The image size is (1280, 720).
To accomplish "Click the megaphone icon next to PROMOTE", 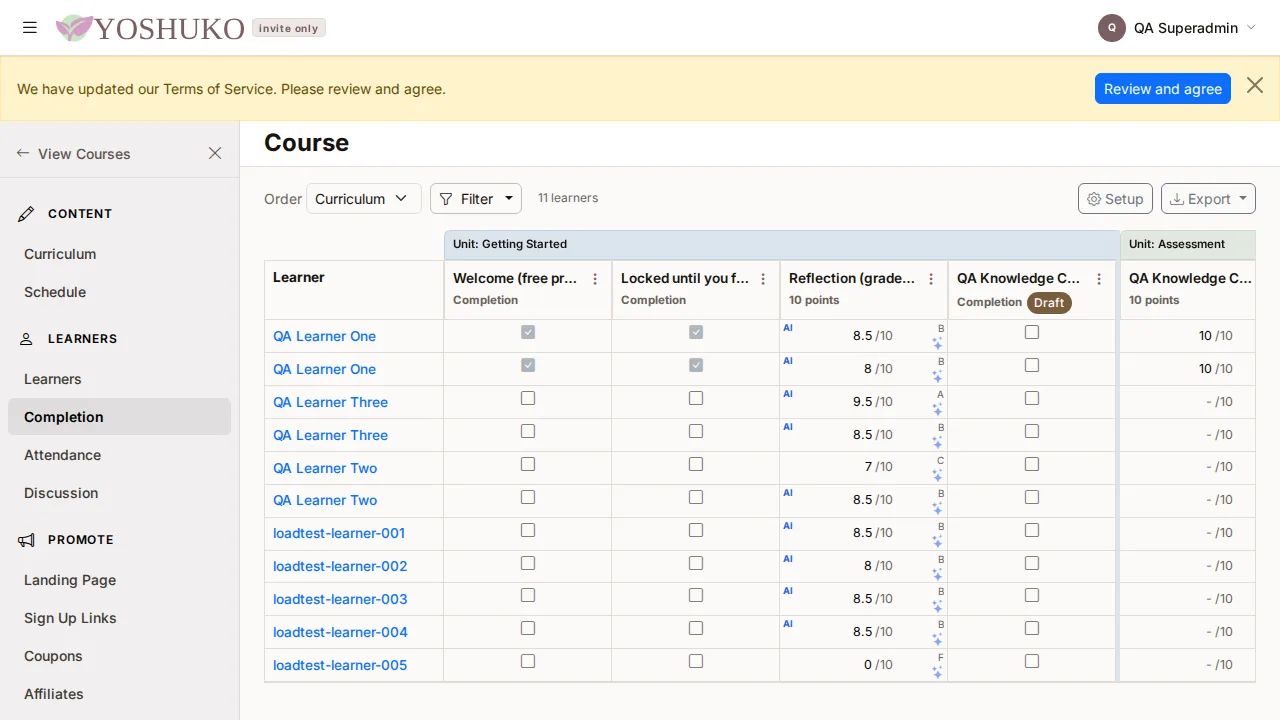I will (x=27, y=540).
